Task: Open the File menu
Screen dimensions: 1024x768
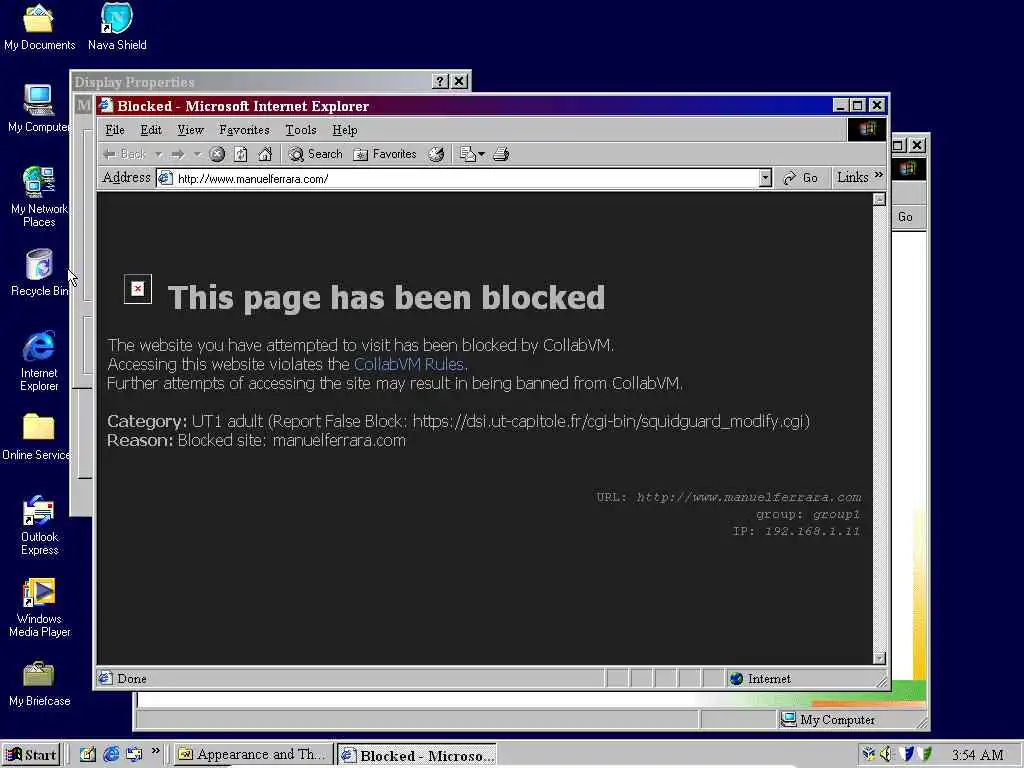Action: click(115, 130)
